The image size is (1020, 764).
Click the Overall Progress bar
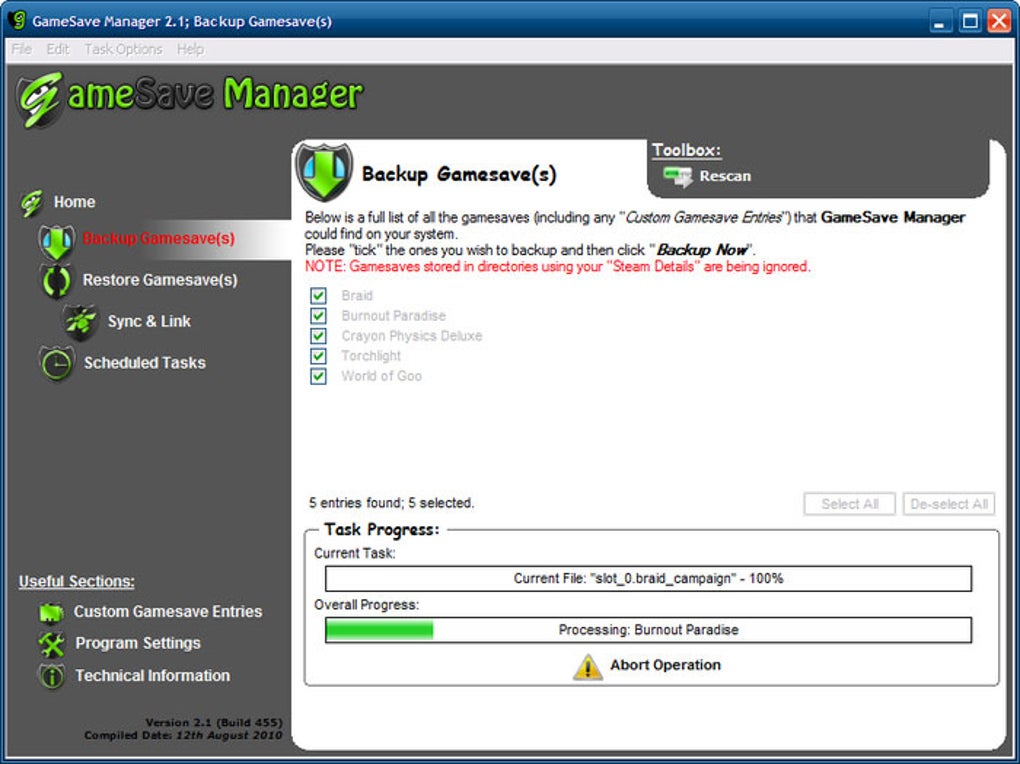tap(647, 629)
